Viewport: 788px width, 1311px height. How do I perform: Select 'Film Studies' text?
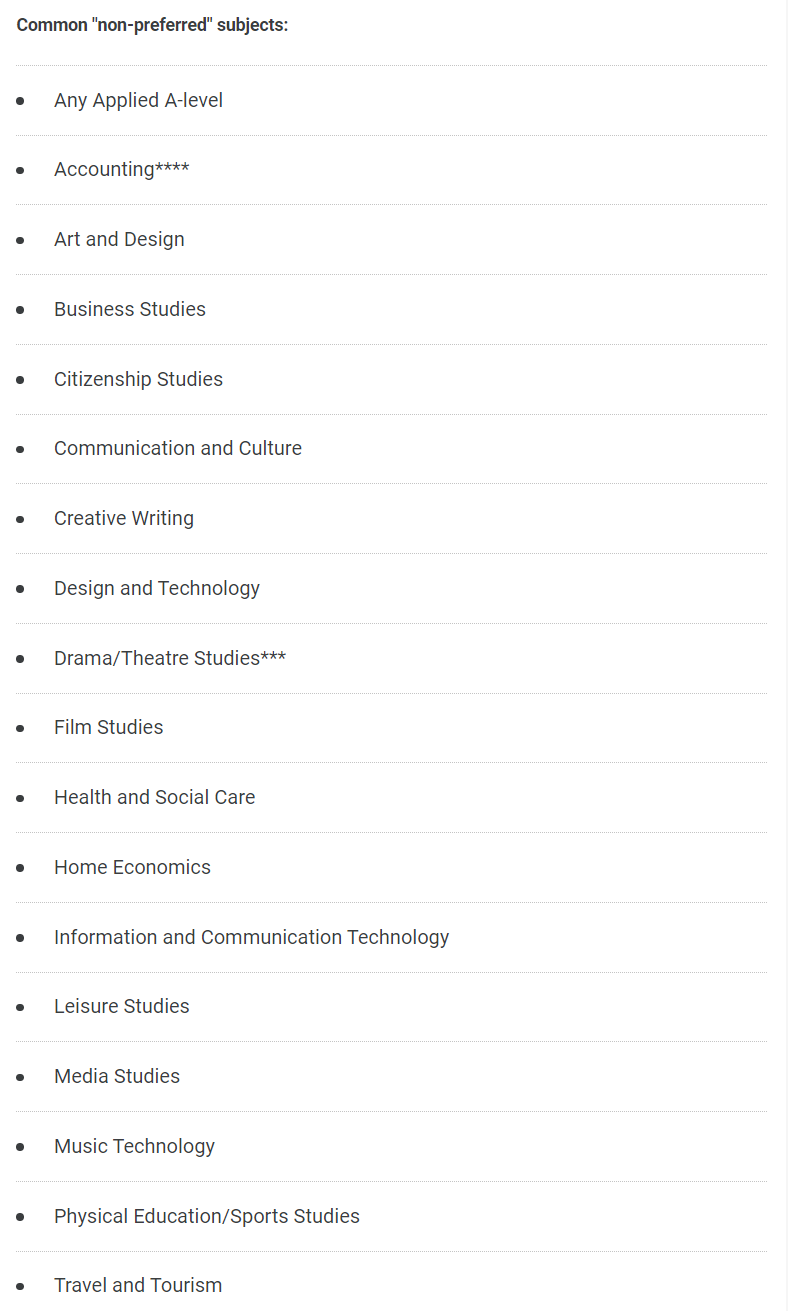108,727
